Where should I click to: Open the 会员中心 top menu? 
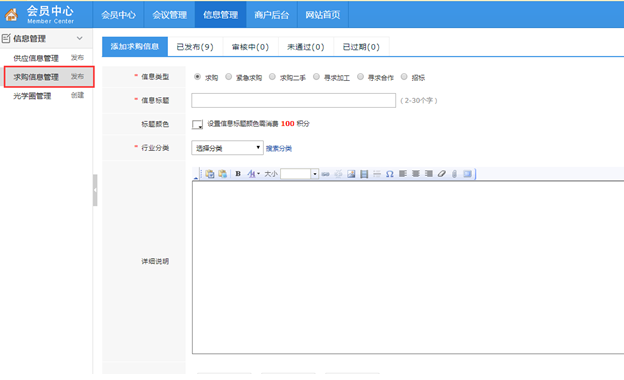118,15
